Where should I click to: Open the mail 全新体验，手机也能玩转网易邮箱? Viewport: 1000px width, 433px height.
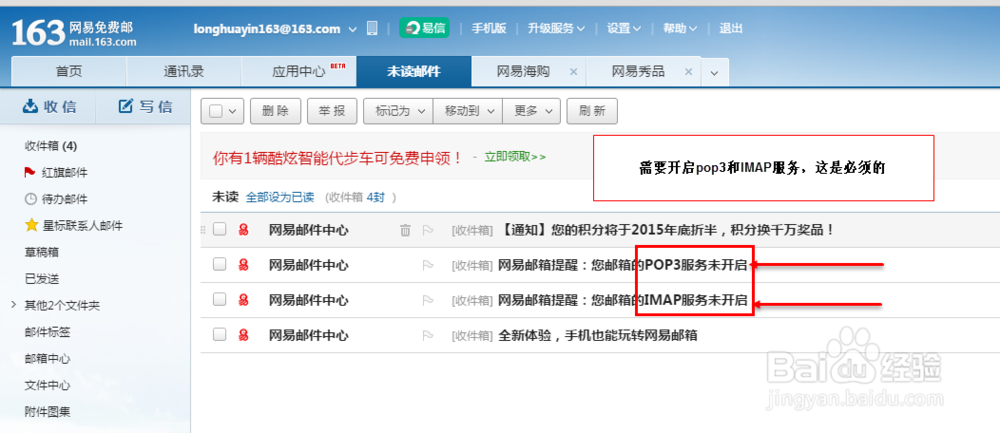click(x=598, y=335)
